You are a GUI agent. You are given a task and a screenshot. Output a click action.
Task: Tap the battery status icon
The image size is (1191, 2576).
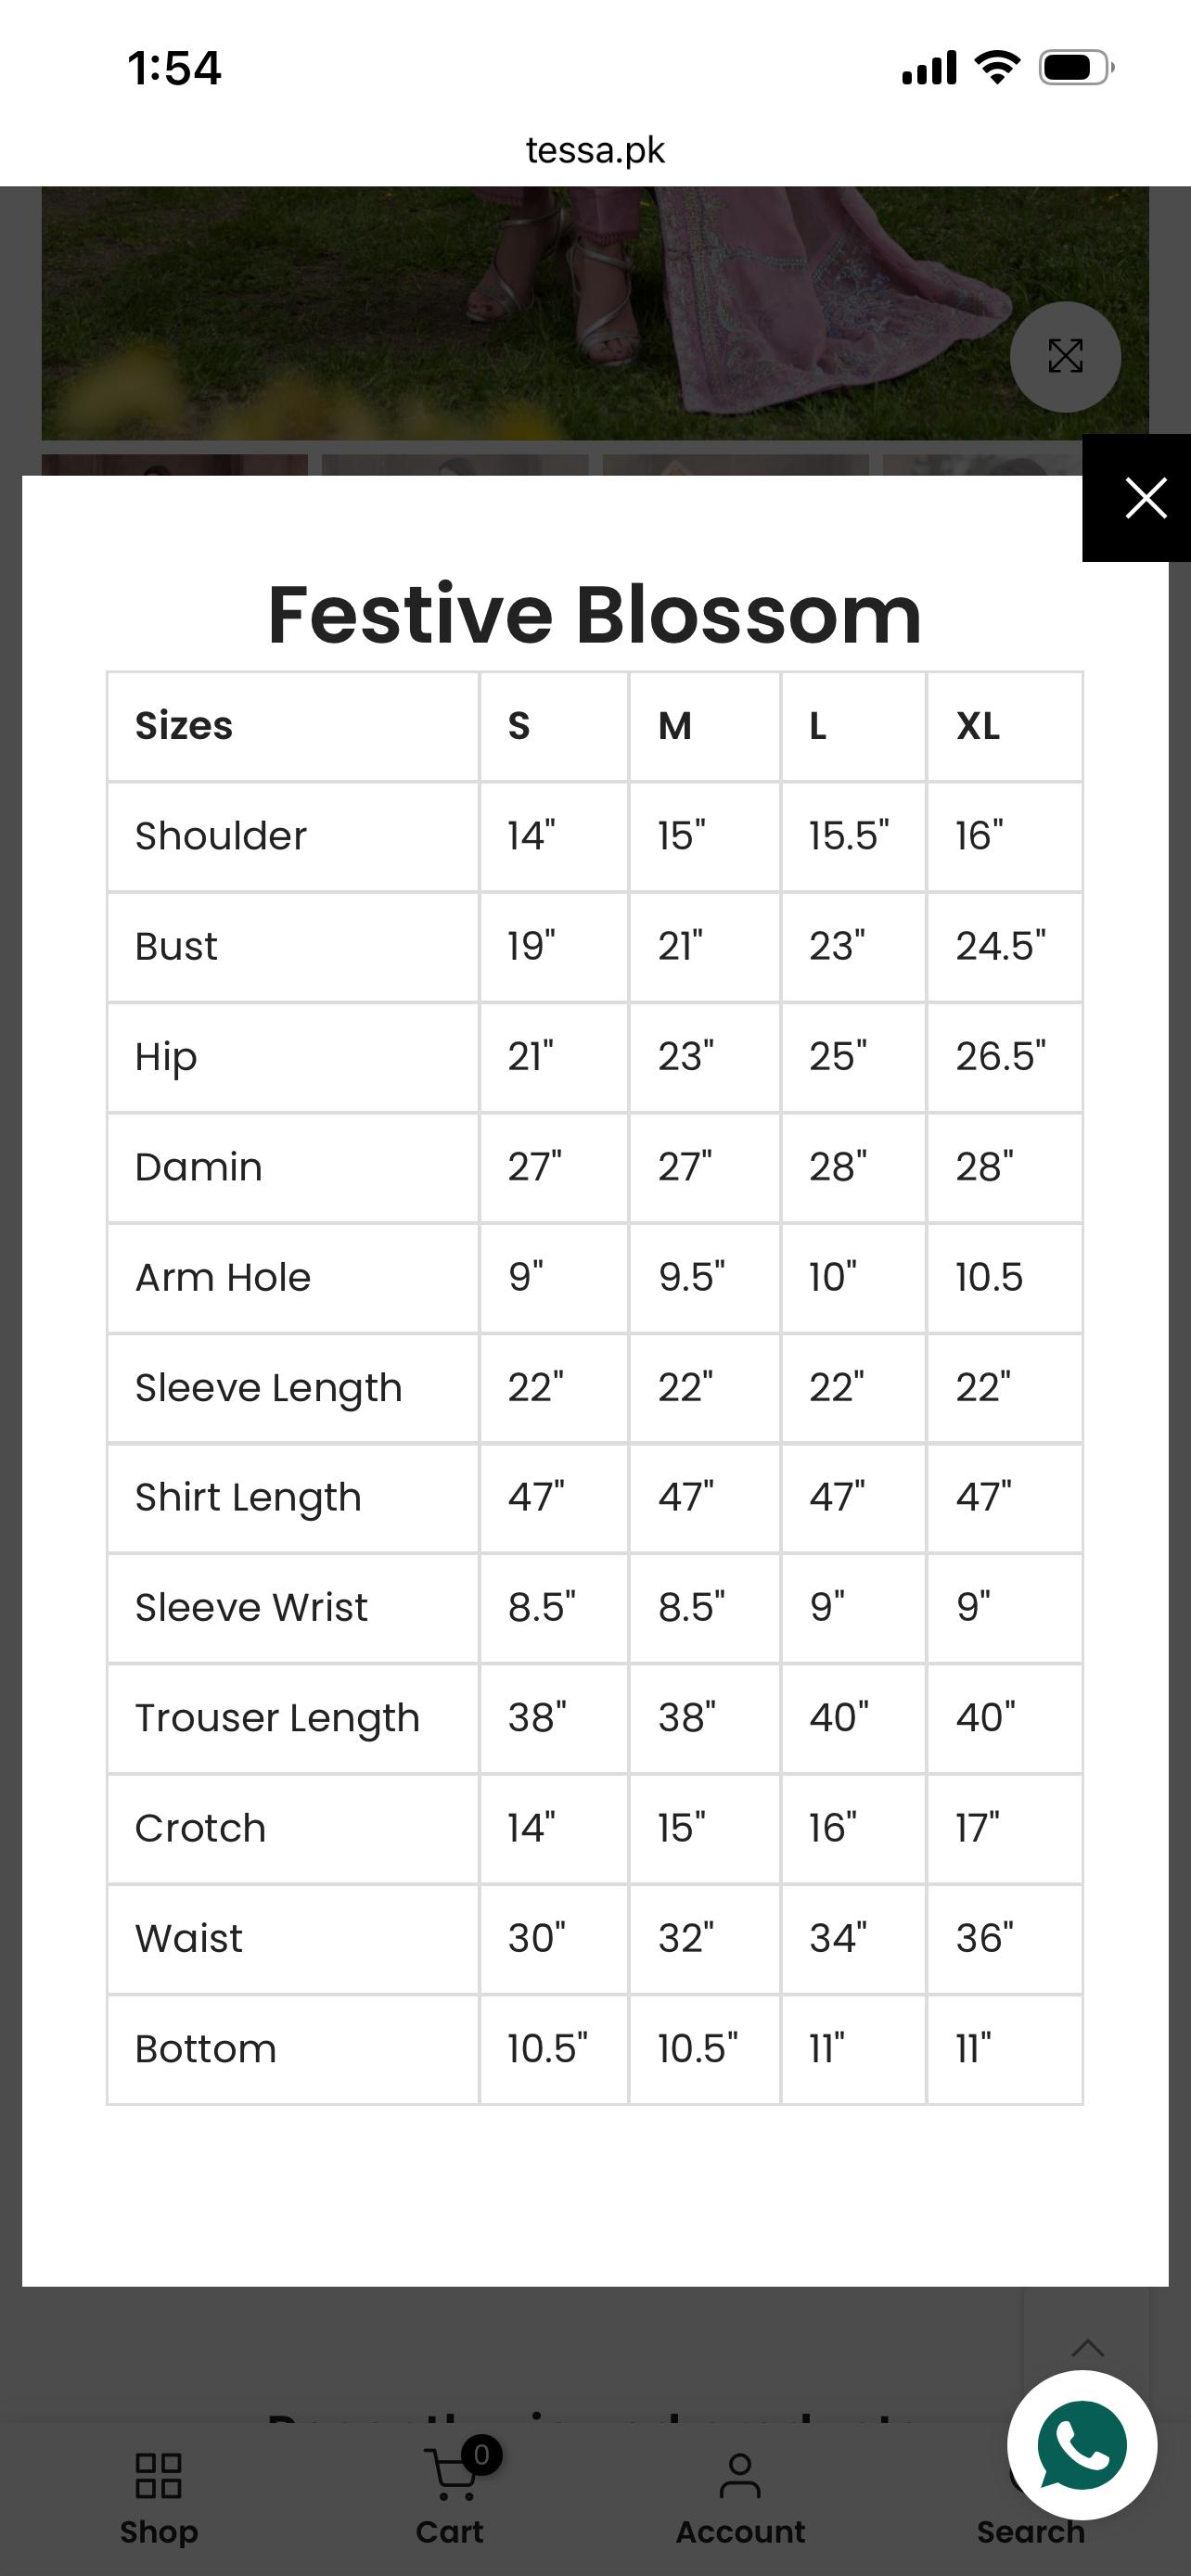click(1077, 68)
